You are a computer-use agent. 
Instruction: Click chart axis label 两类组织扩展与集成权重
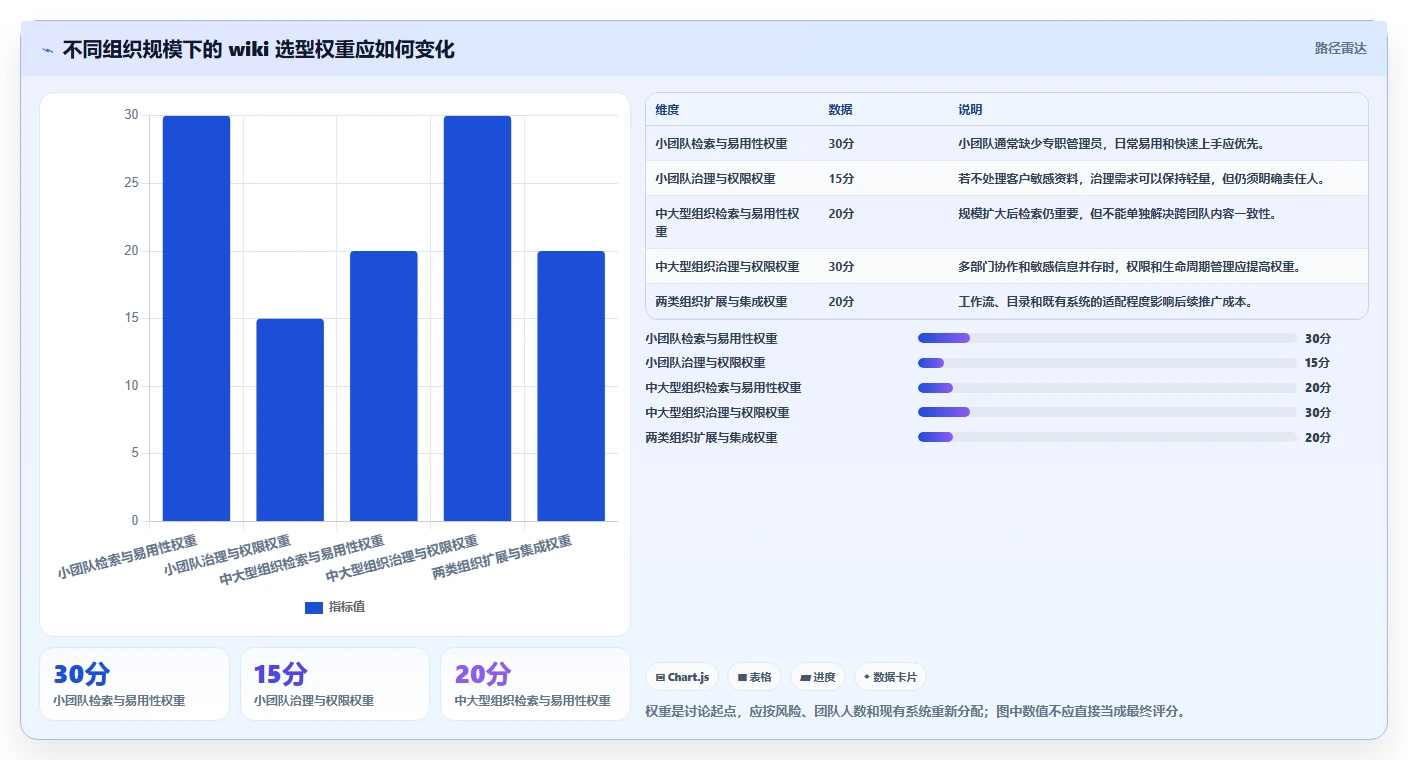pos(502,558)
